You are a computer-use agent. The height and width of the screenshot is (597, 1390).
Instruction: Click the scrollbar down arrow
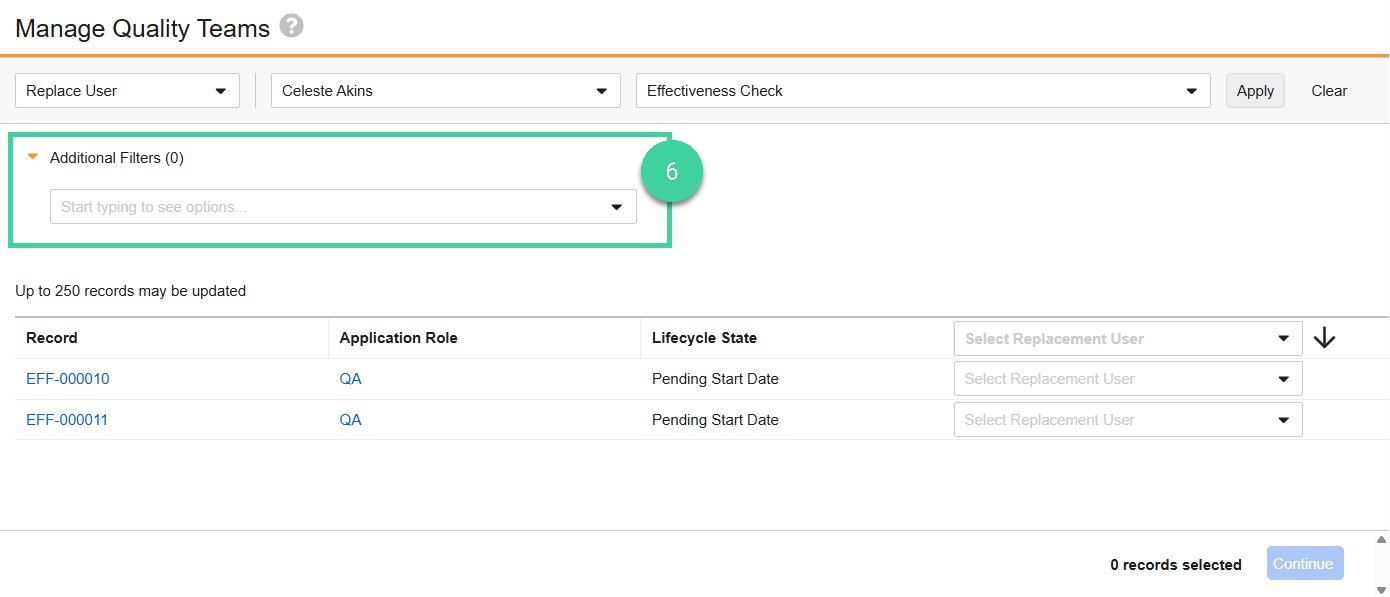pos(1381,588)
